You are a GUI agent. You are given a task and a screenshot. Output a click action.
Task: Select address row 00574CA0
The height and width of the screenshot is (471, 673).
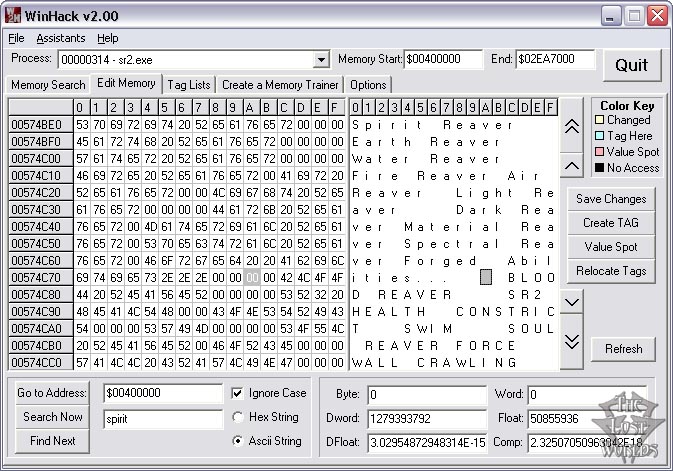tap(41, 328)
